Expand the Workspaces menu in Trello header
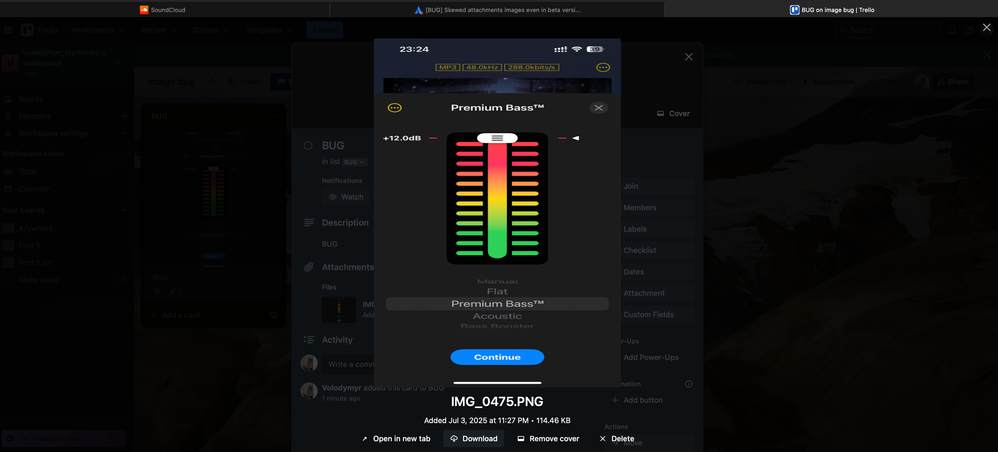The image size is (998, 452). 97,30
